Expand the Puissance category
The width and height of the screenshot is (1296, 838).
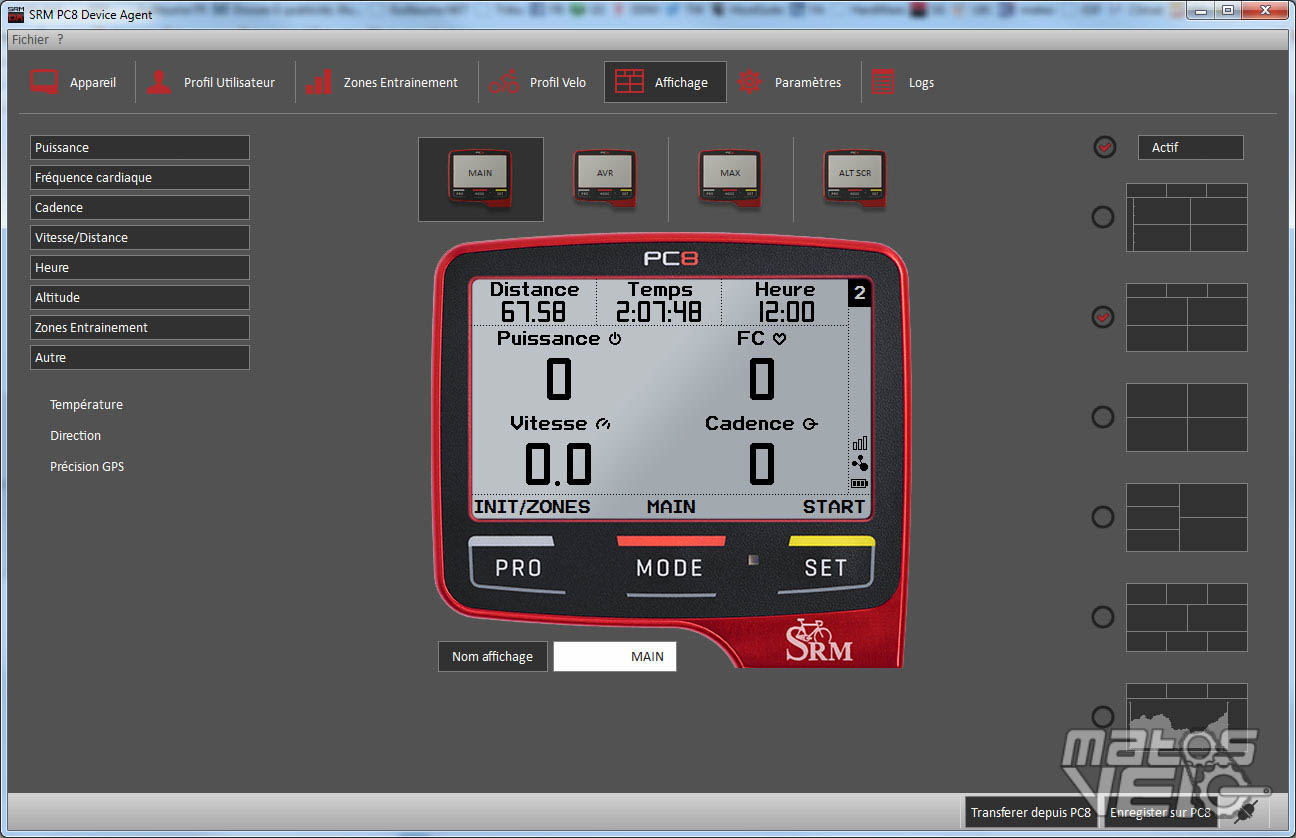point(140,147)
